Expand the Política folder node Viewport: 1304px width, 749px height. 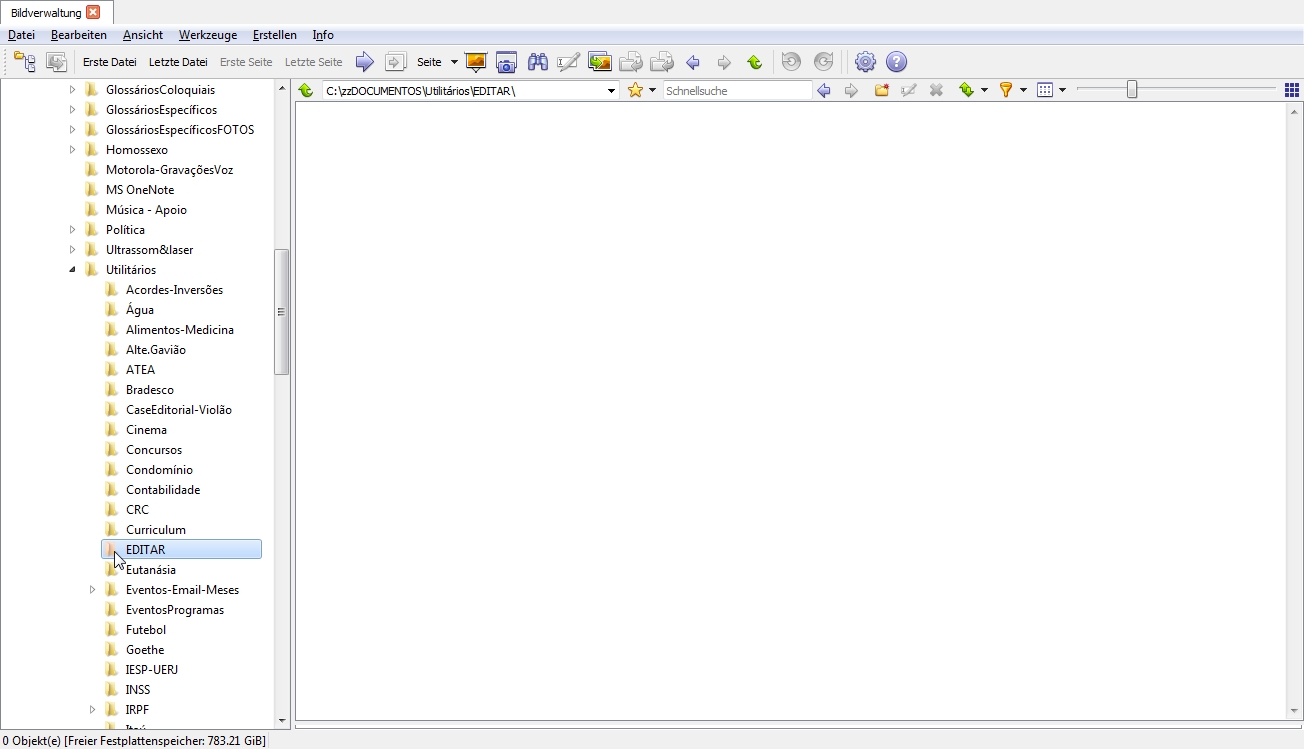click(x=72, y=230)
